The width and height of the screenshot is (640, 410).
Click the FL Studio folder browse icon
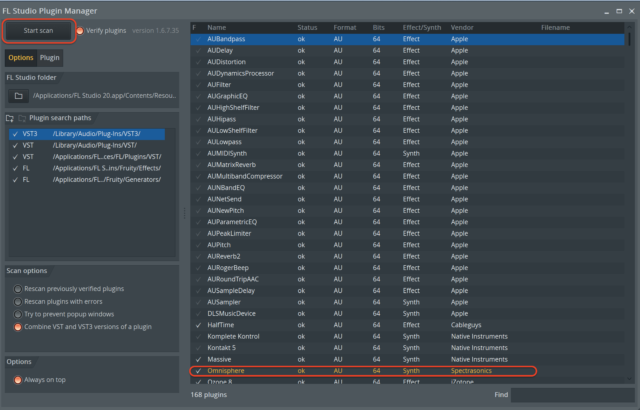click(x=18, y=97)
